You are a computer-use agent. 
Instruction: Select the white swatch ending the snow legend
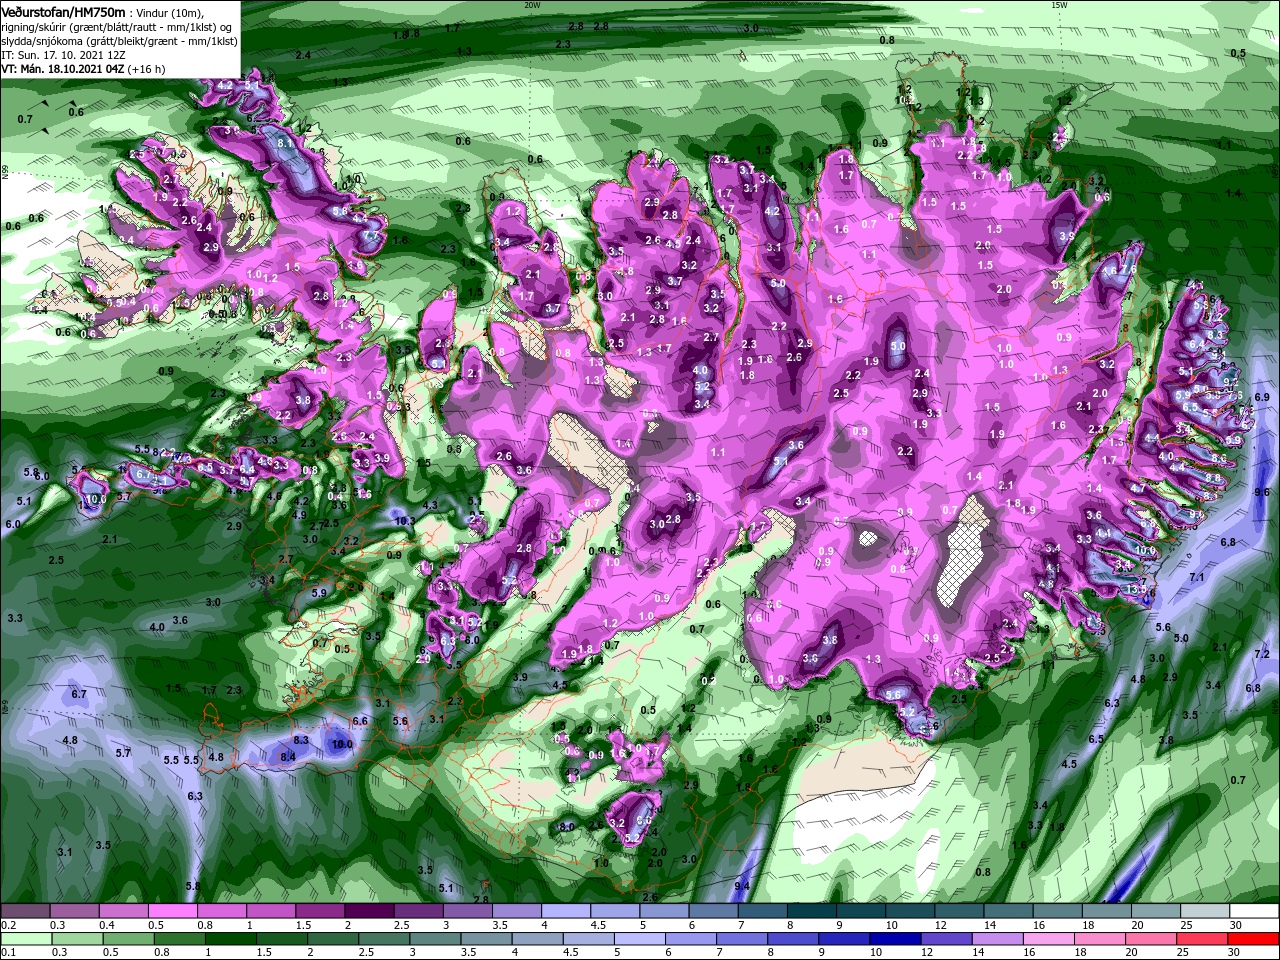tap(1255, 911)
